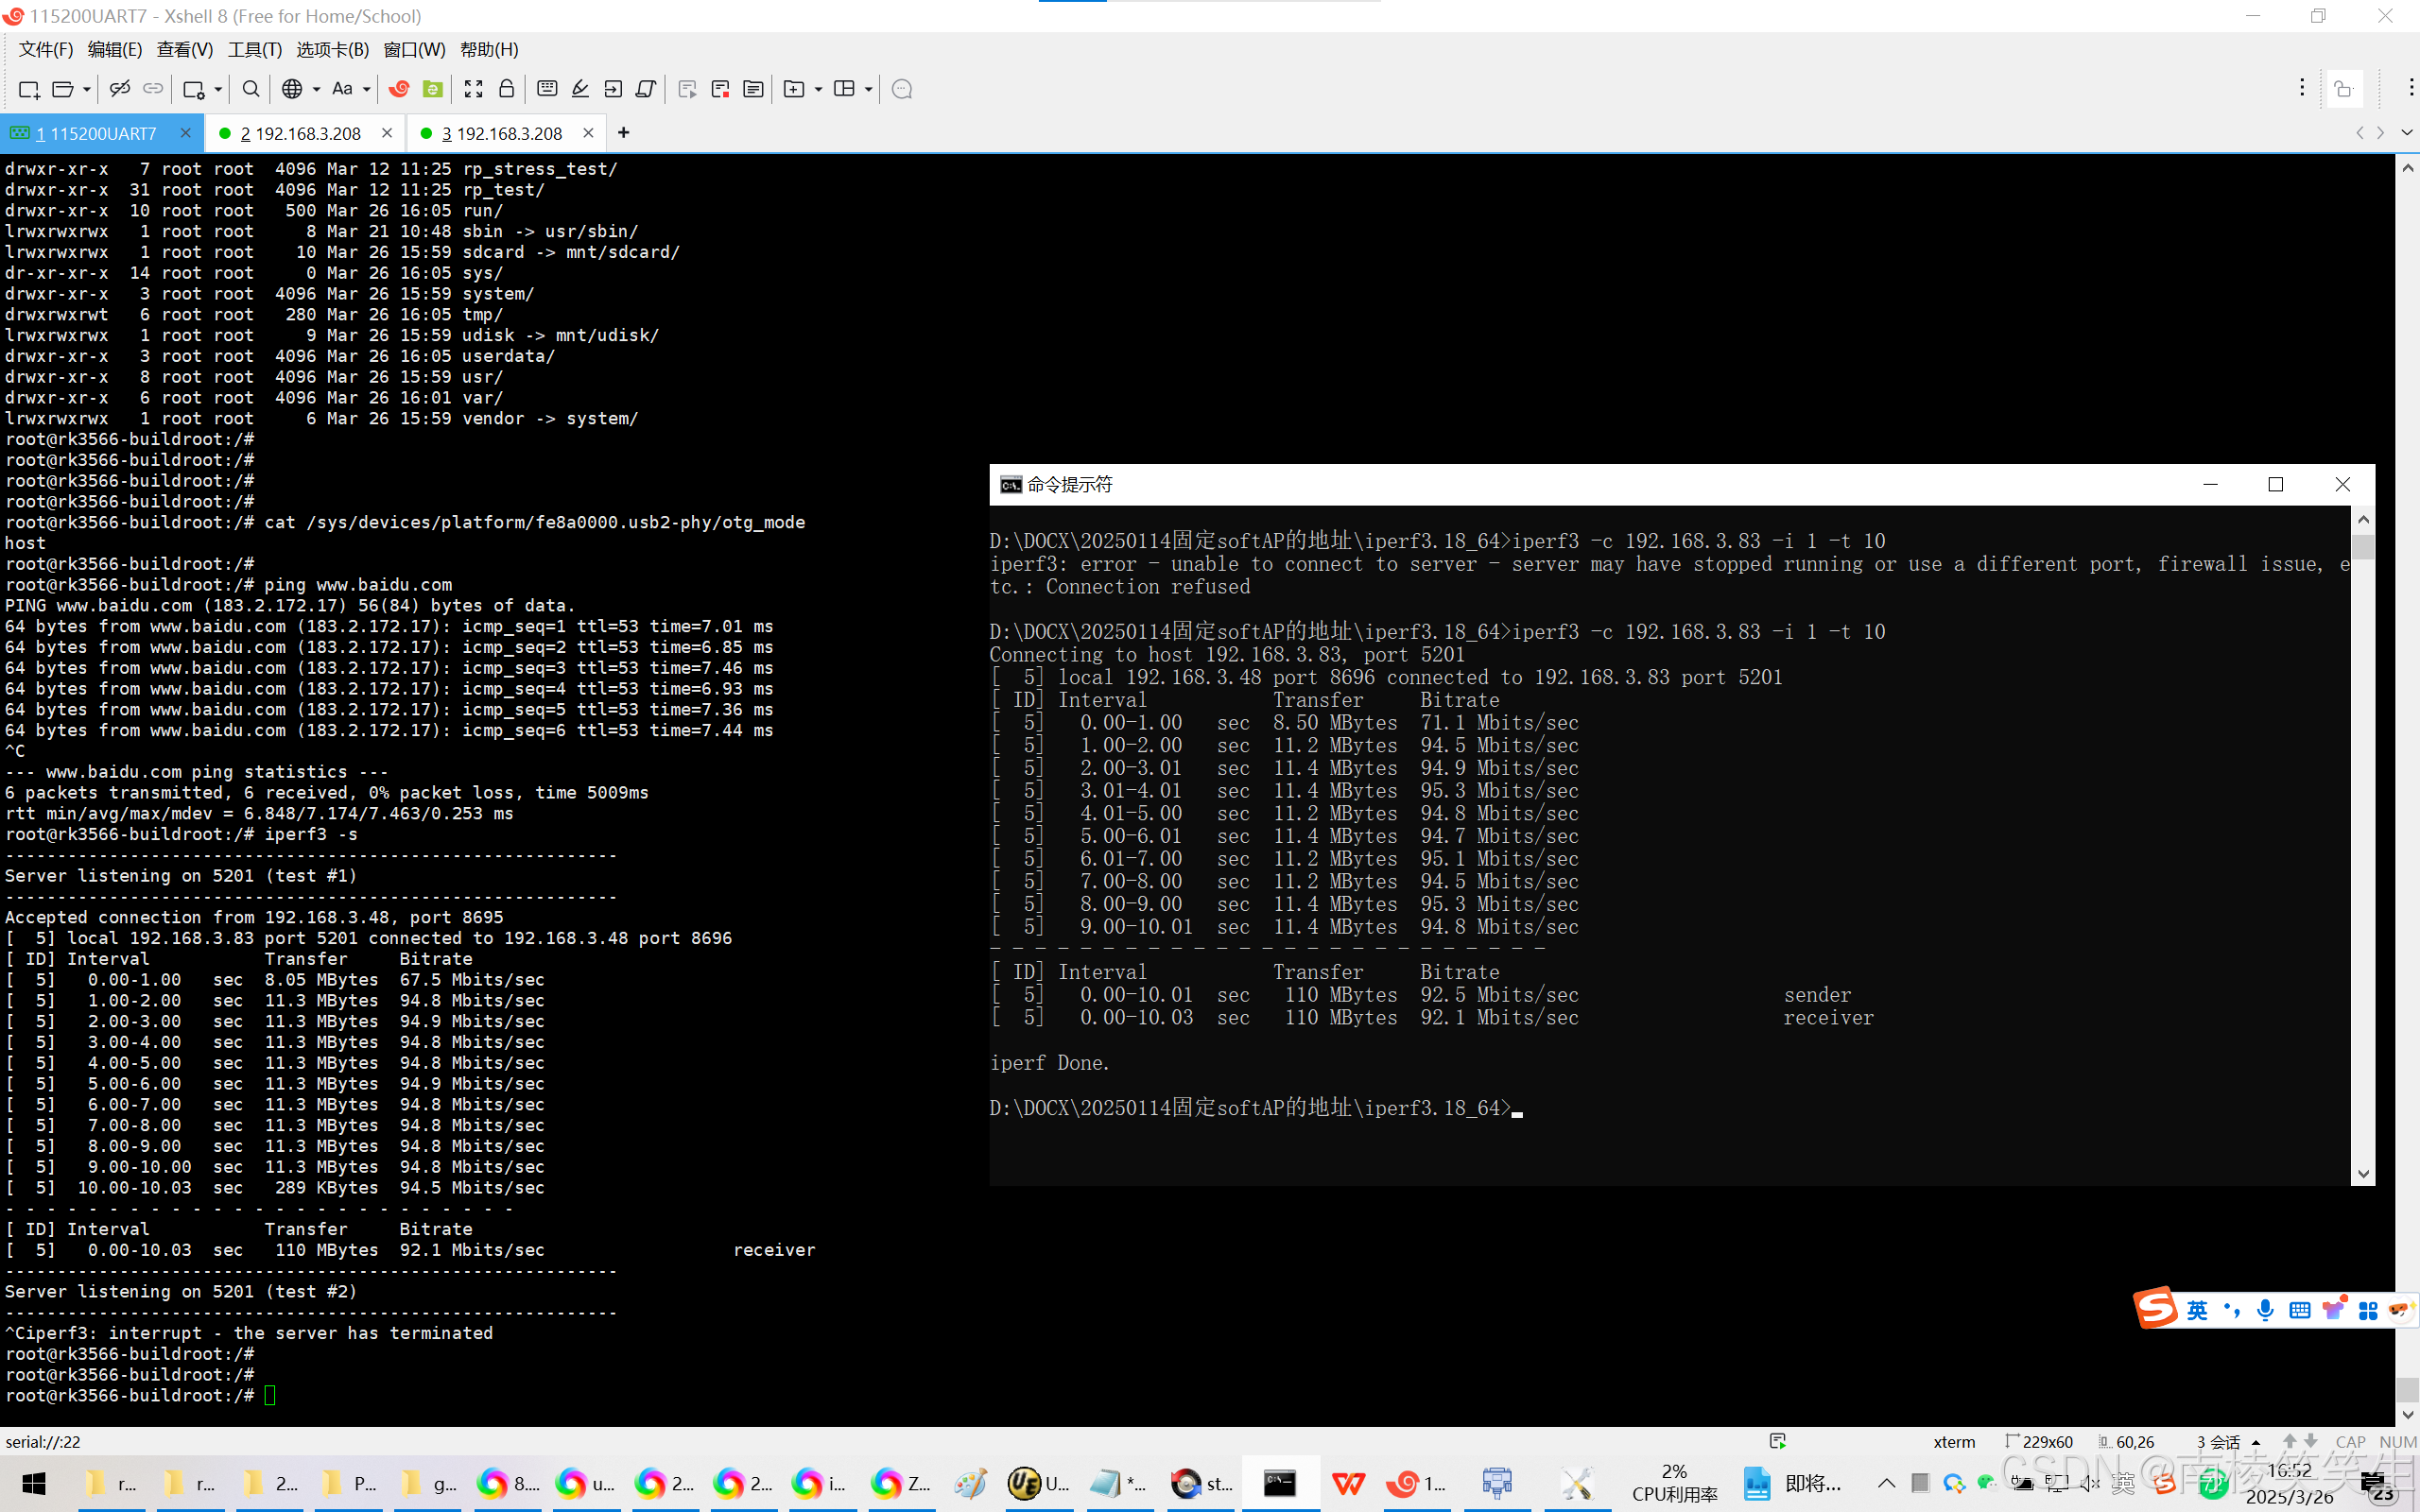This screenshot has height=1512, width=2420.
Task: Click the highlight pen icon
Action: [x=580, y=89]
